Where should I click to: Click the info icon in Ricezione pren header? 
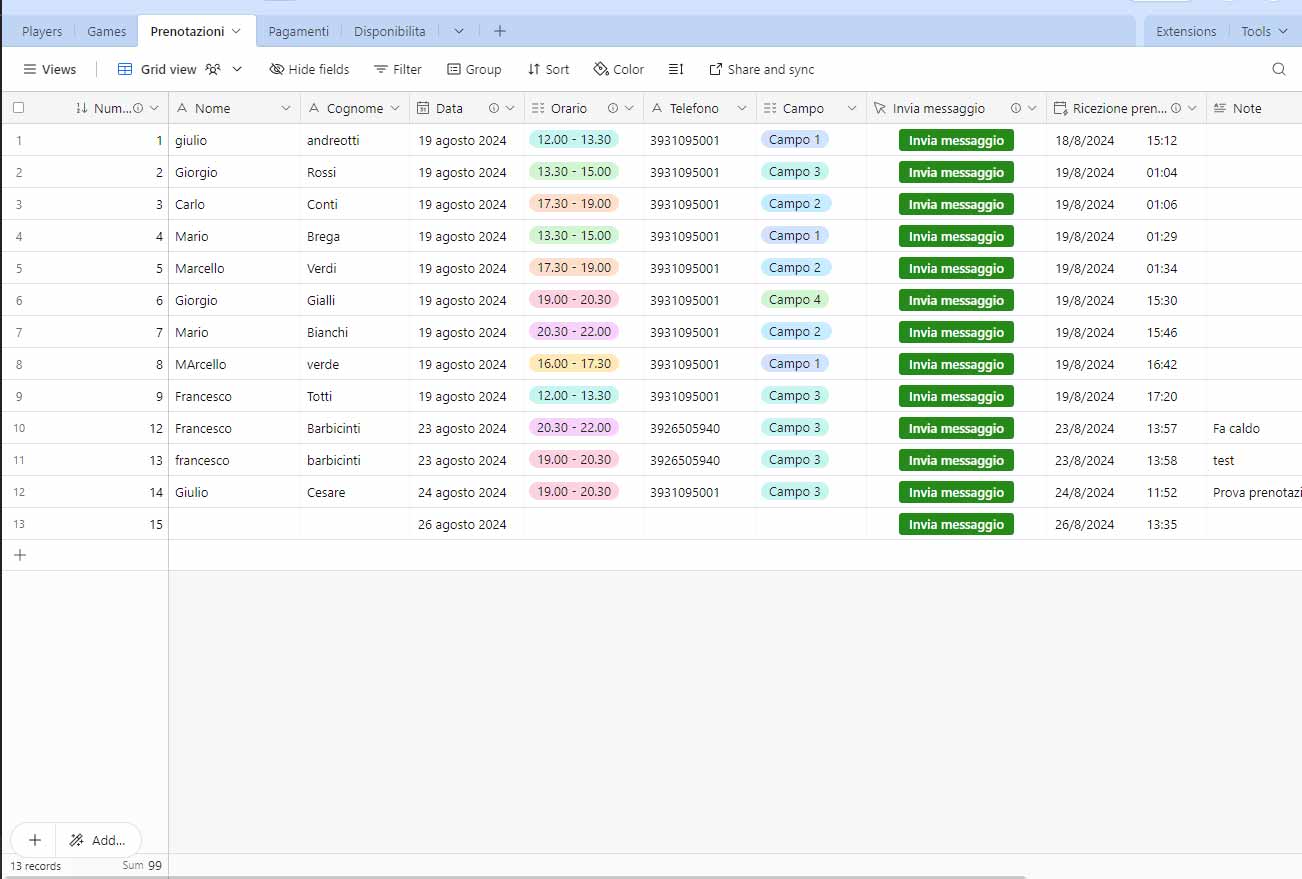[1176, 108]
